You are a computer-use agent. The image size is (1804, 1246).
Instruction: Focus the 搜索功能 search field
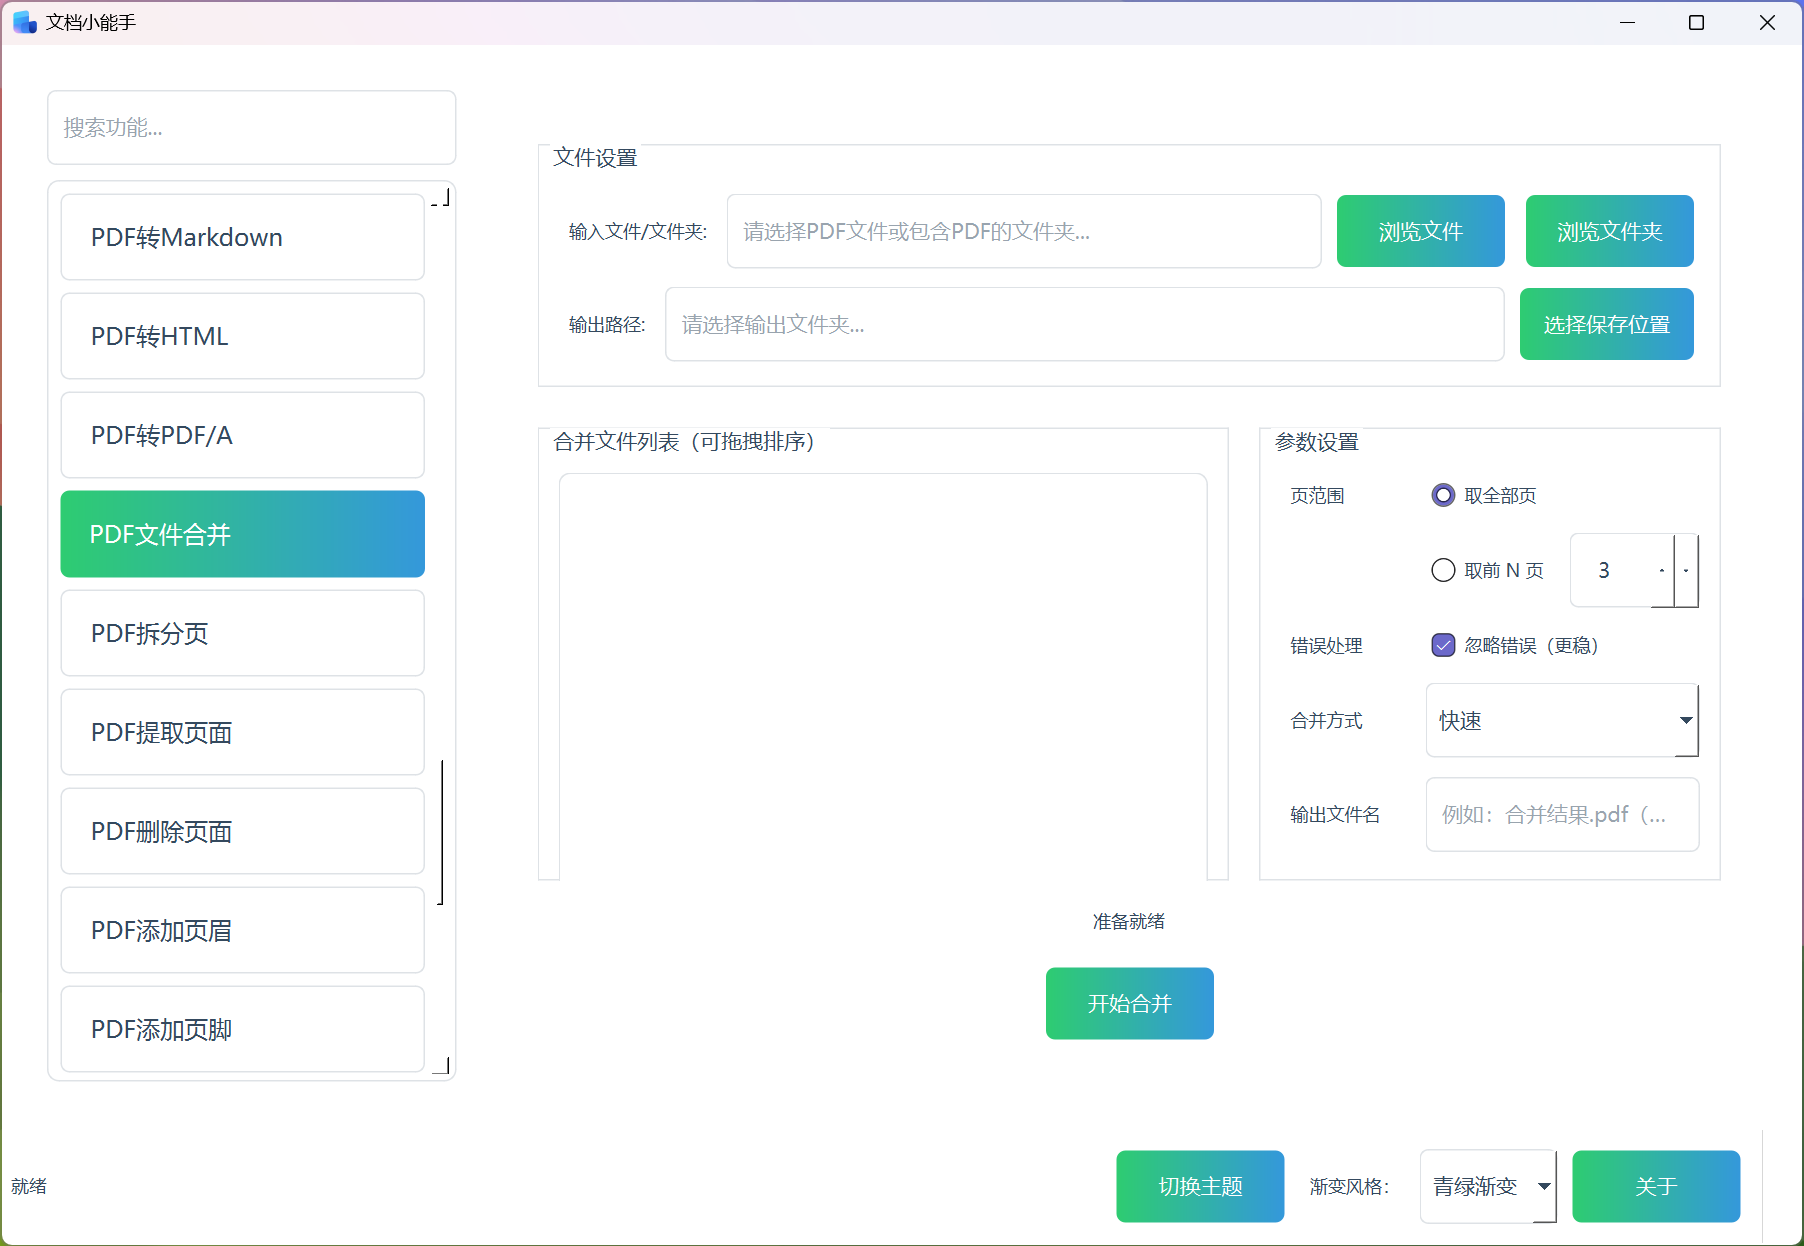click(x=251, y=128)
